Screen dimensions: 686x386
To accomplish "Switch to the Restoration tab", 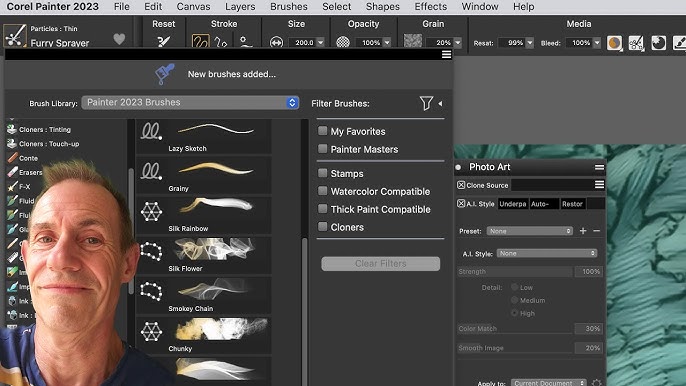I will pyautogui.click(x=573, y=204).
